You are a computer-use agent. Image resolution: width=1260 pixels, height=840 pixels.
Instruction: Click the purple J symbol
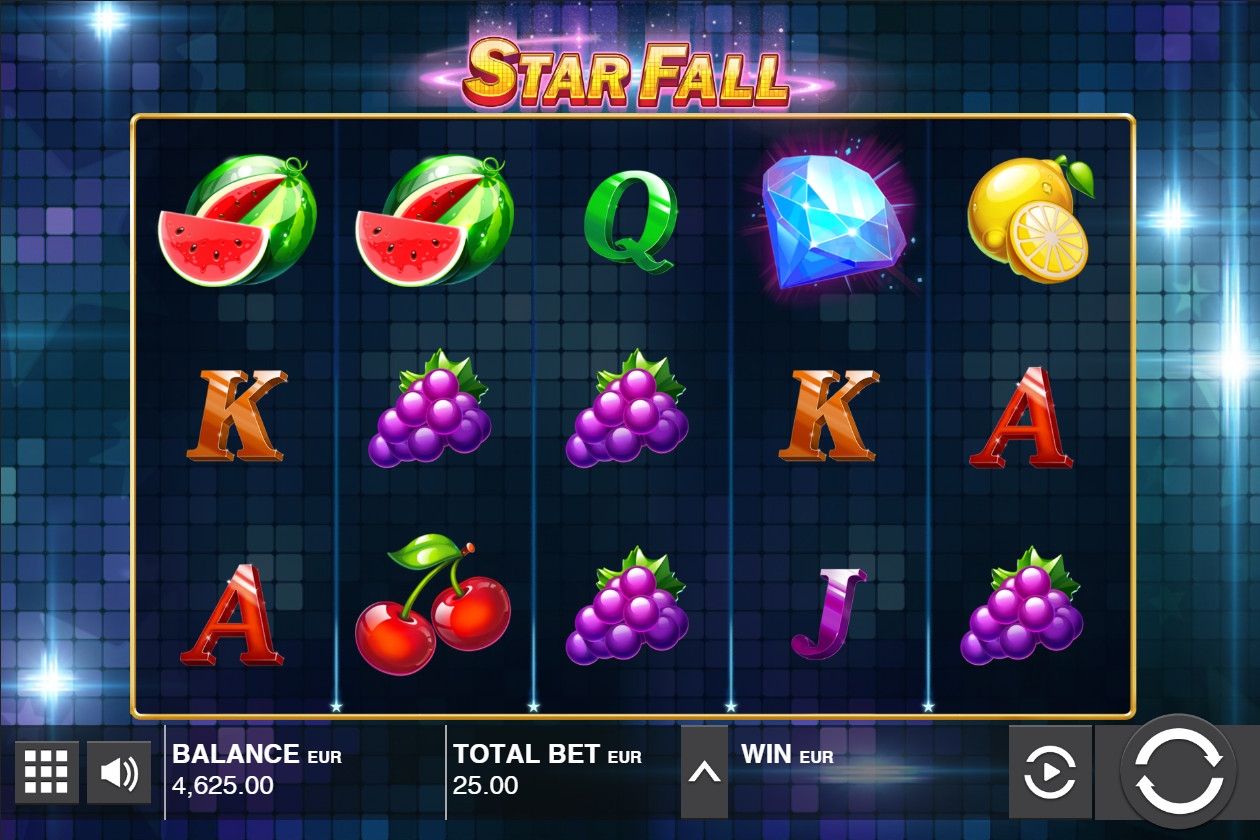pos(829,613)
